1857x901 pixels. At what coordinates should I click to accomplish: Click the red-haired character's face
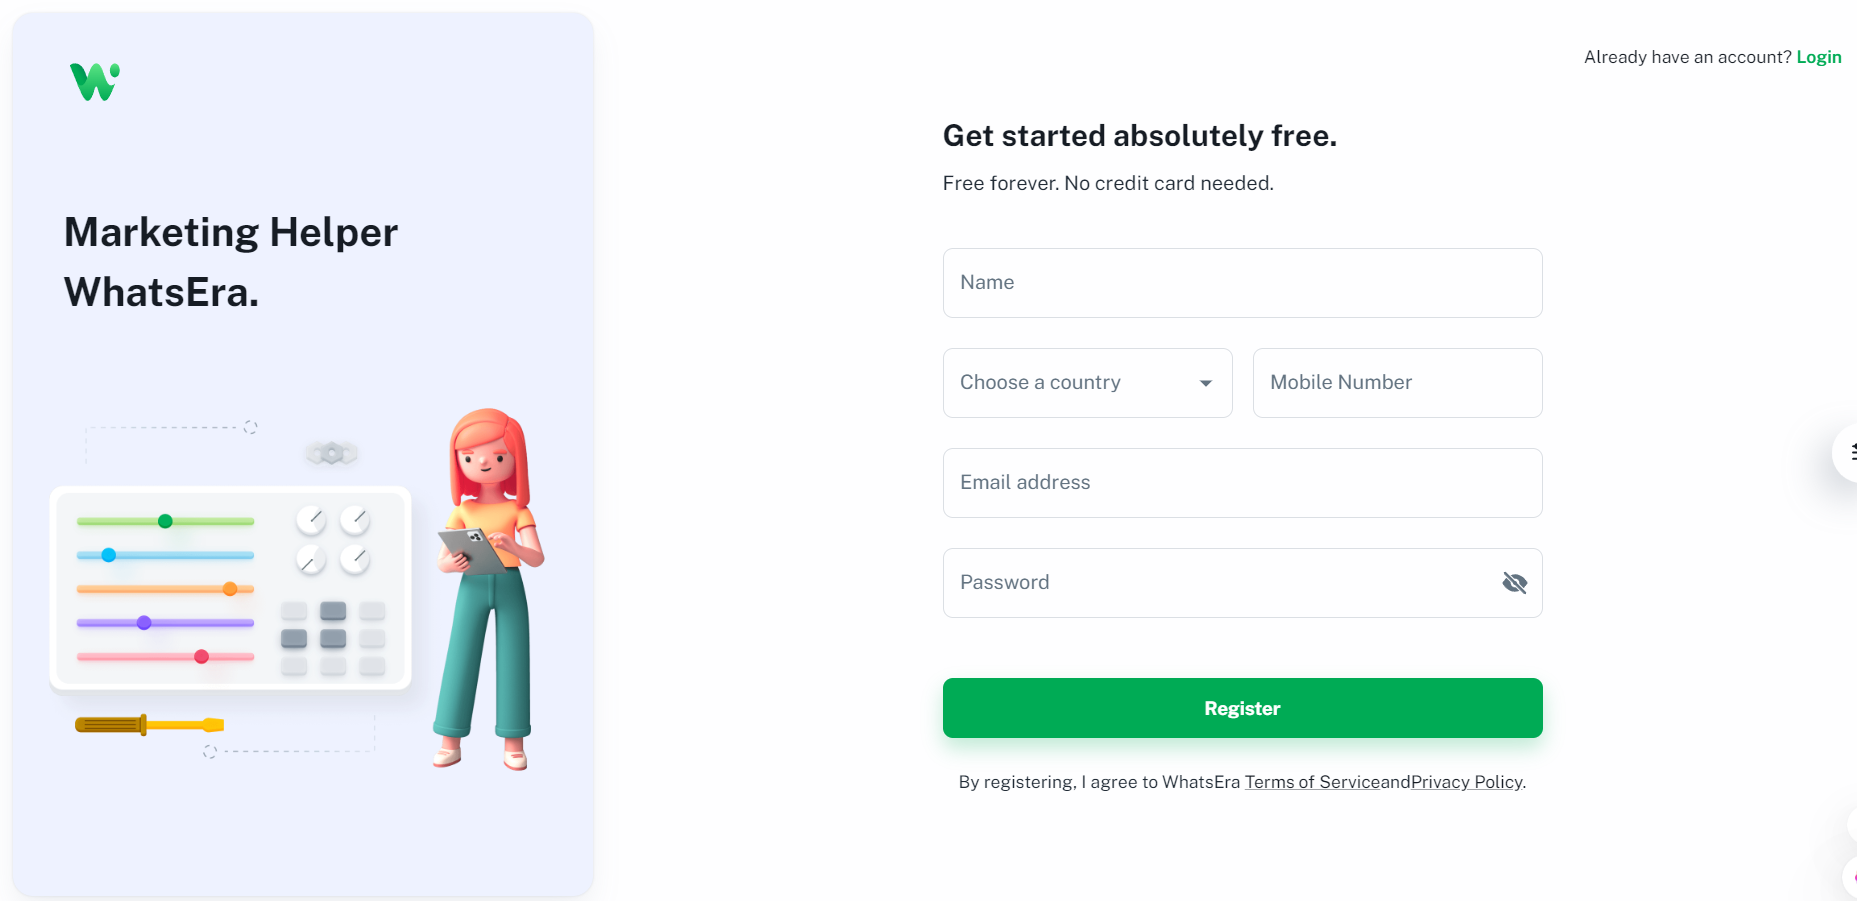coord(487,463)
